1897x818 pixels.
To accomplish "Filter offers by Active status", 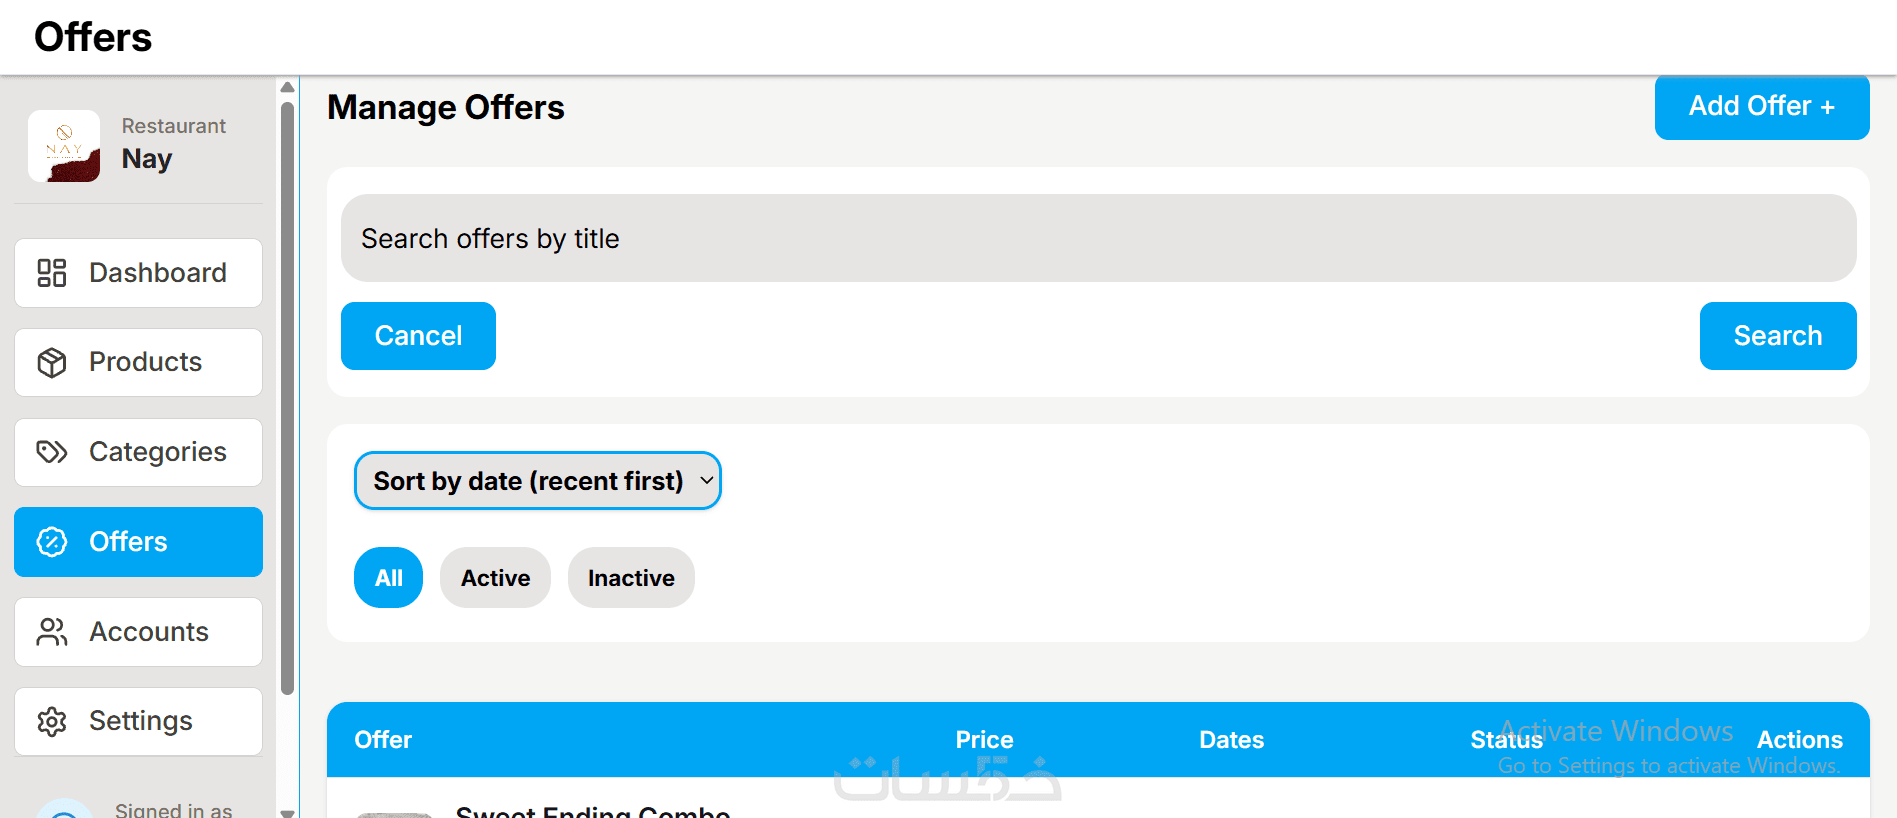I will coord(495,578).
